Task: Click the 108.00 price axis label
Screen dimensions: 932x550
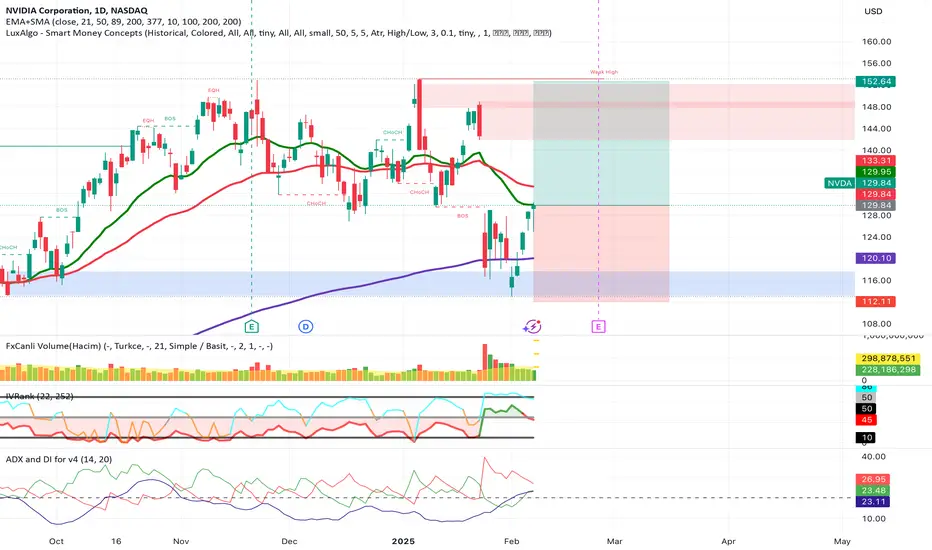Action: pyautogui.click(x=877, y=324)
